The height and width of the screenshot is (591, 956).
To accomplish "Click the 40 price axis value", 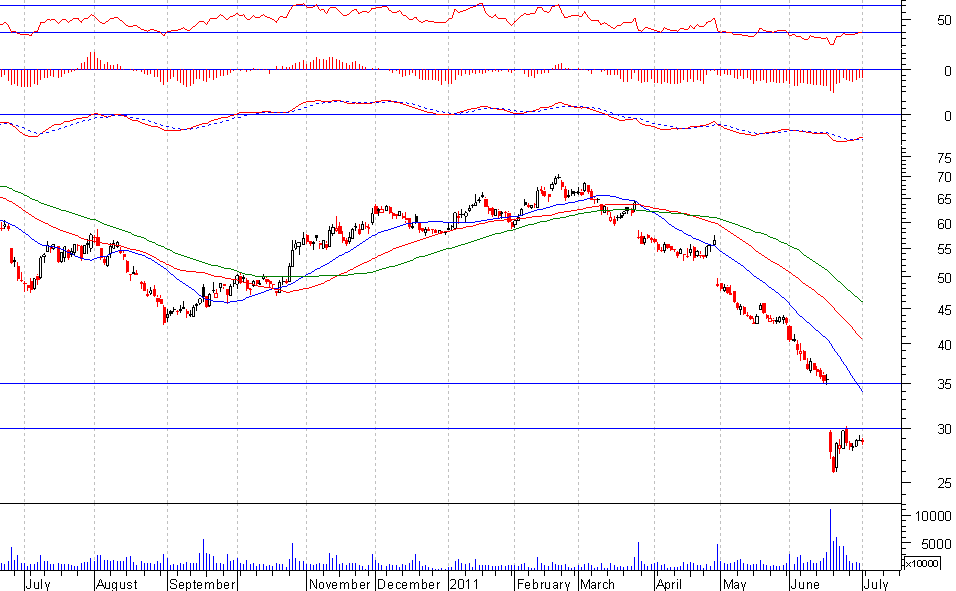I will tap(944, 345).
